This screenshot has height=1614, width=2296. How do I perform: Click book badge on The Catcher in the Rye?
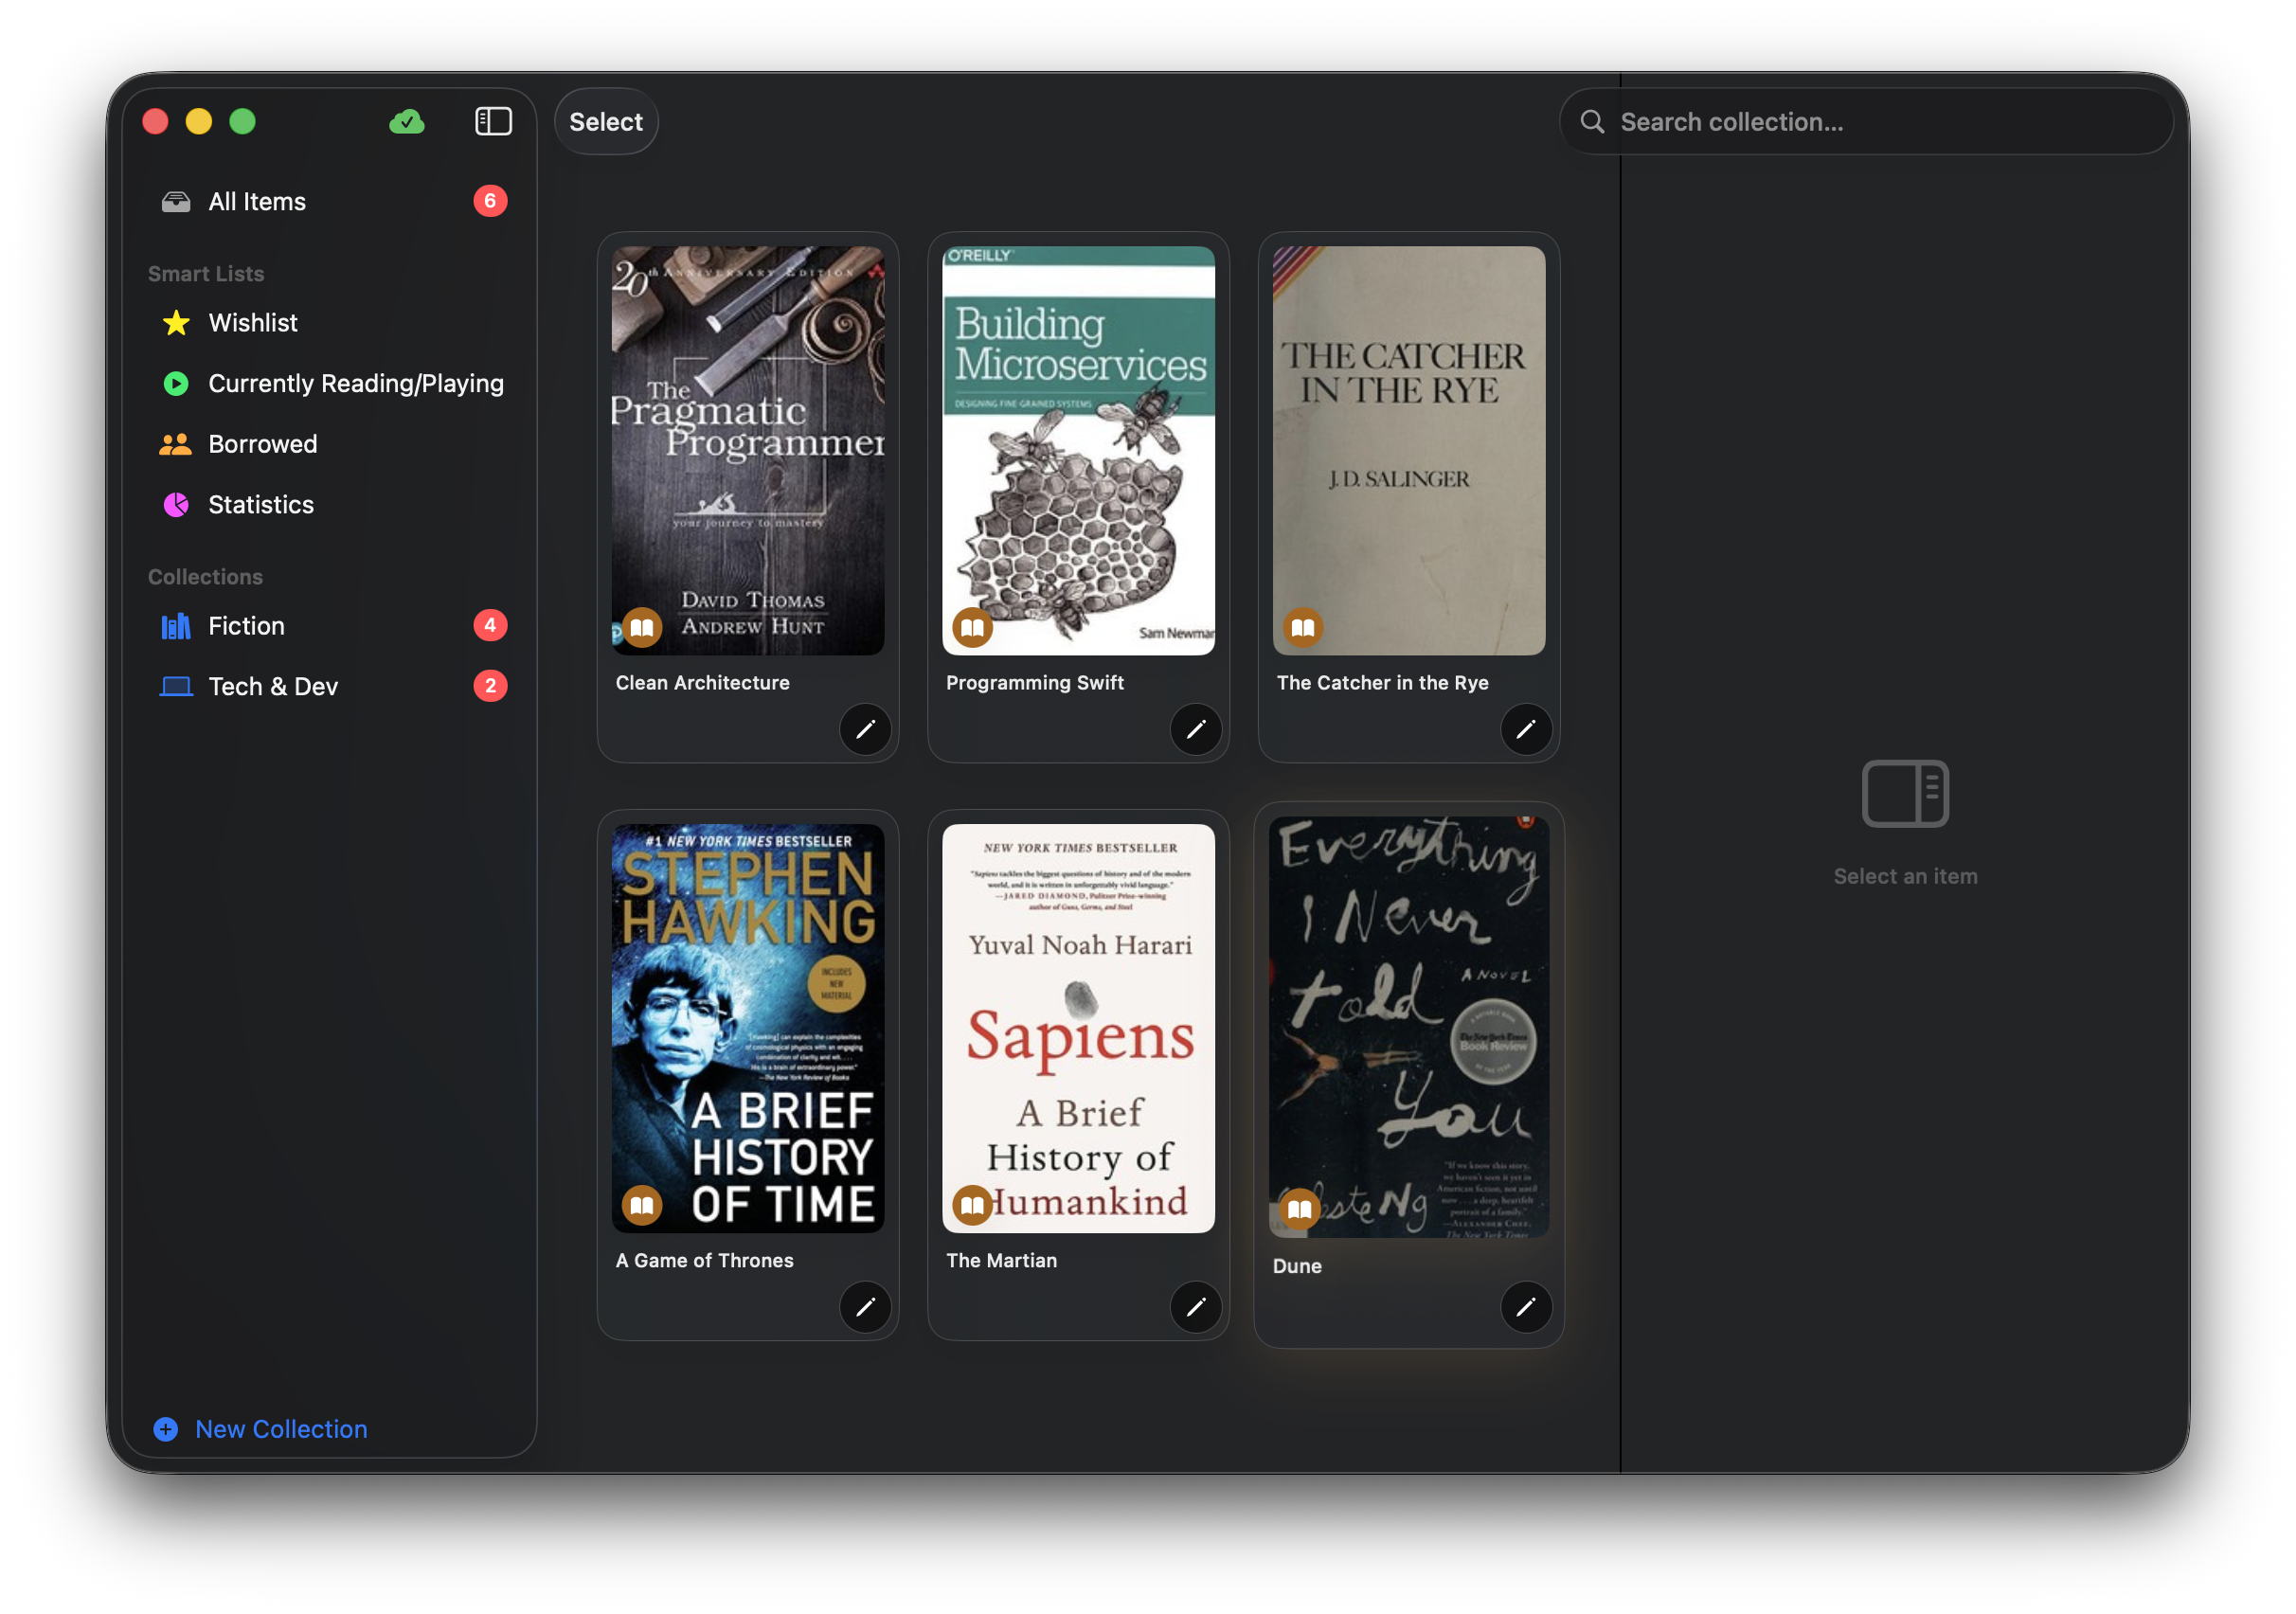(1303, 628)
